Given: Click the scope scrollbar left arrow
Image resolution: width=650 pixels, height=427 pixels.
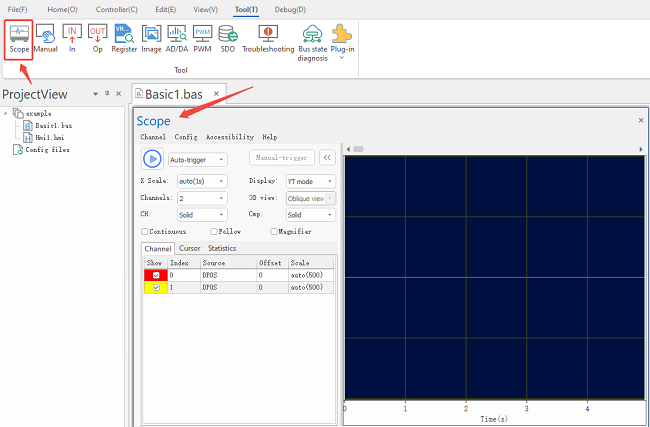Looking at the screenshot, I should pos(348,149).
